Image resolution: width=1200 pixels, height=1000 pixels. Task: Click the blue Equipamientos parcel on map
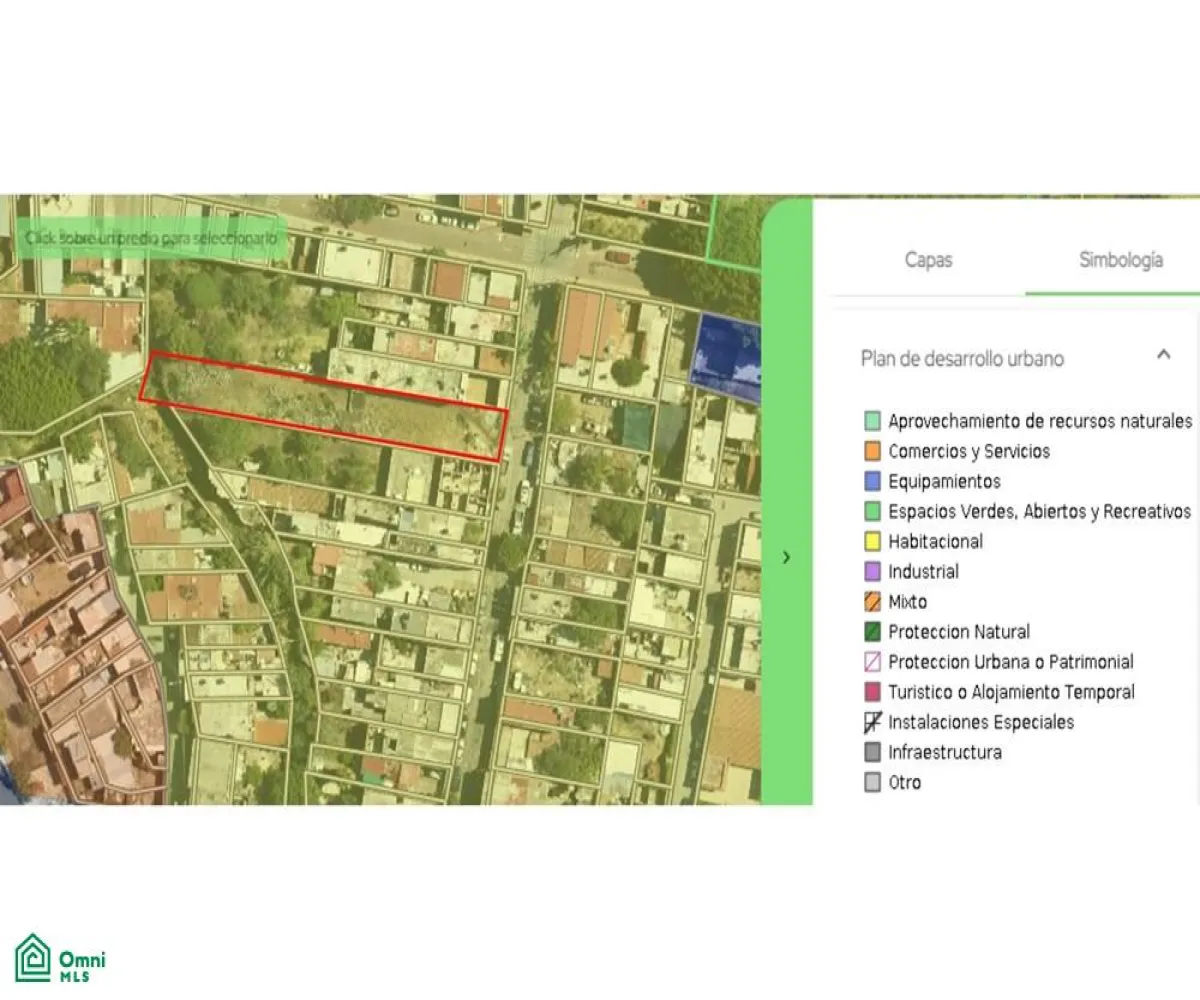point(725,355)
